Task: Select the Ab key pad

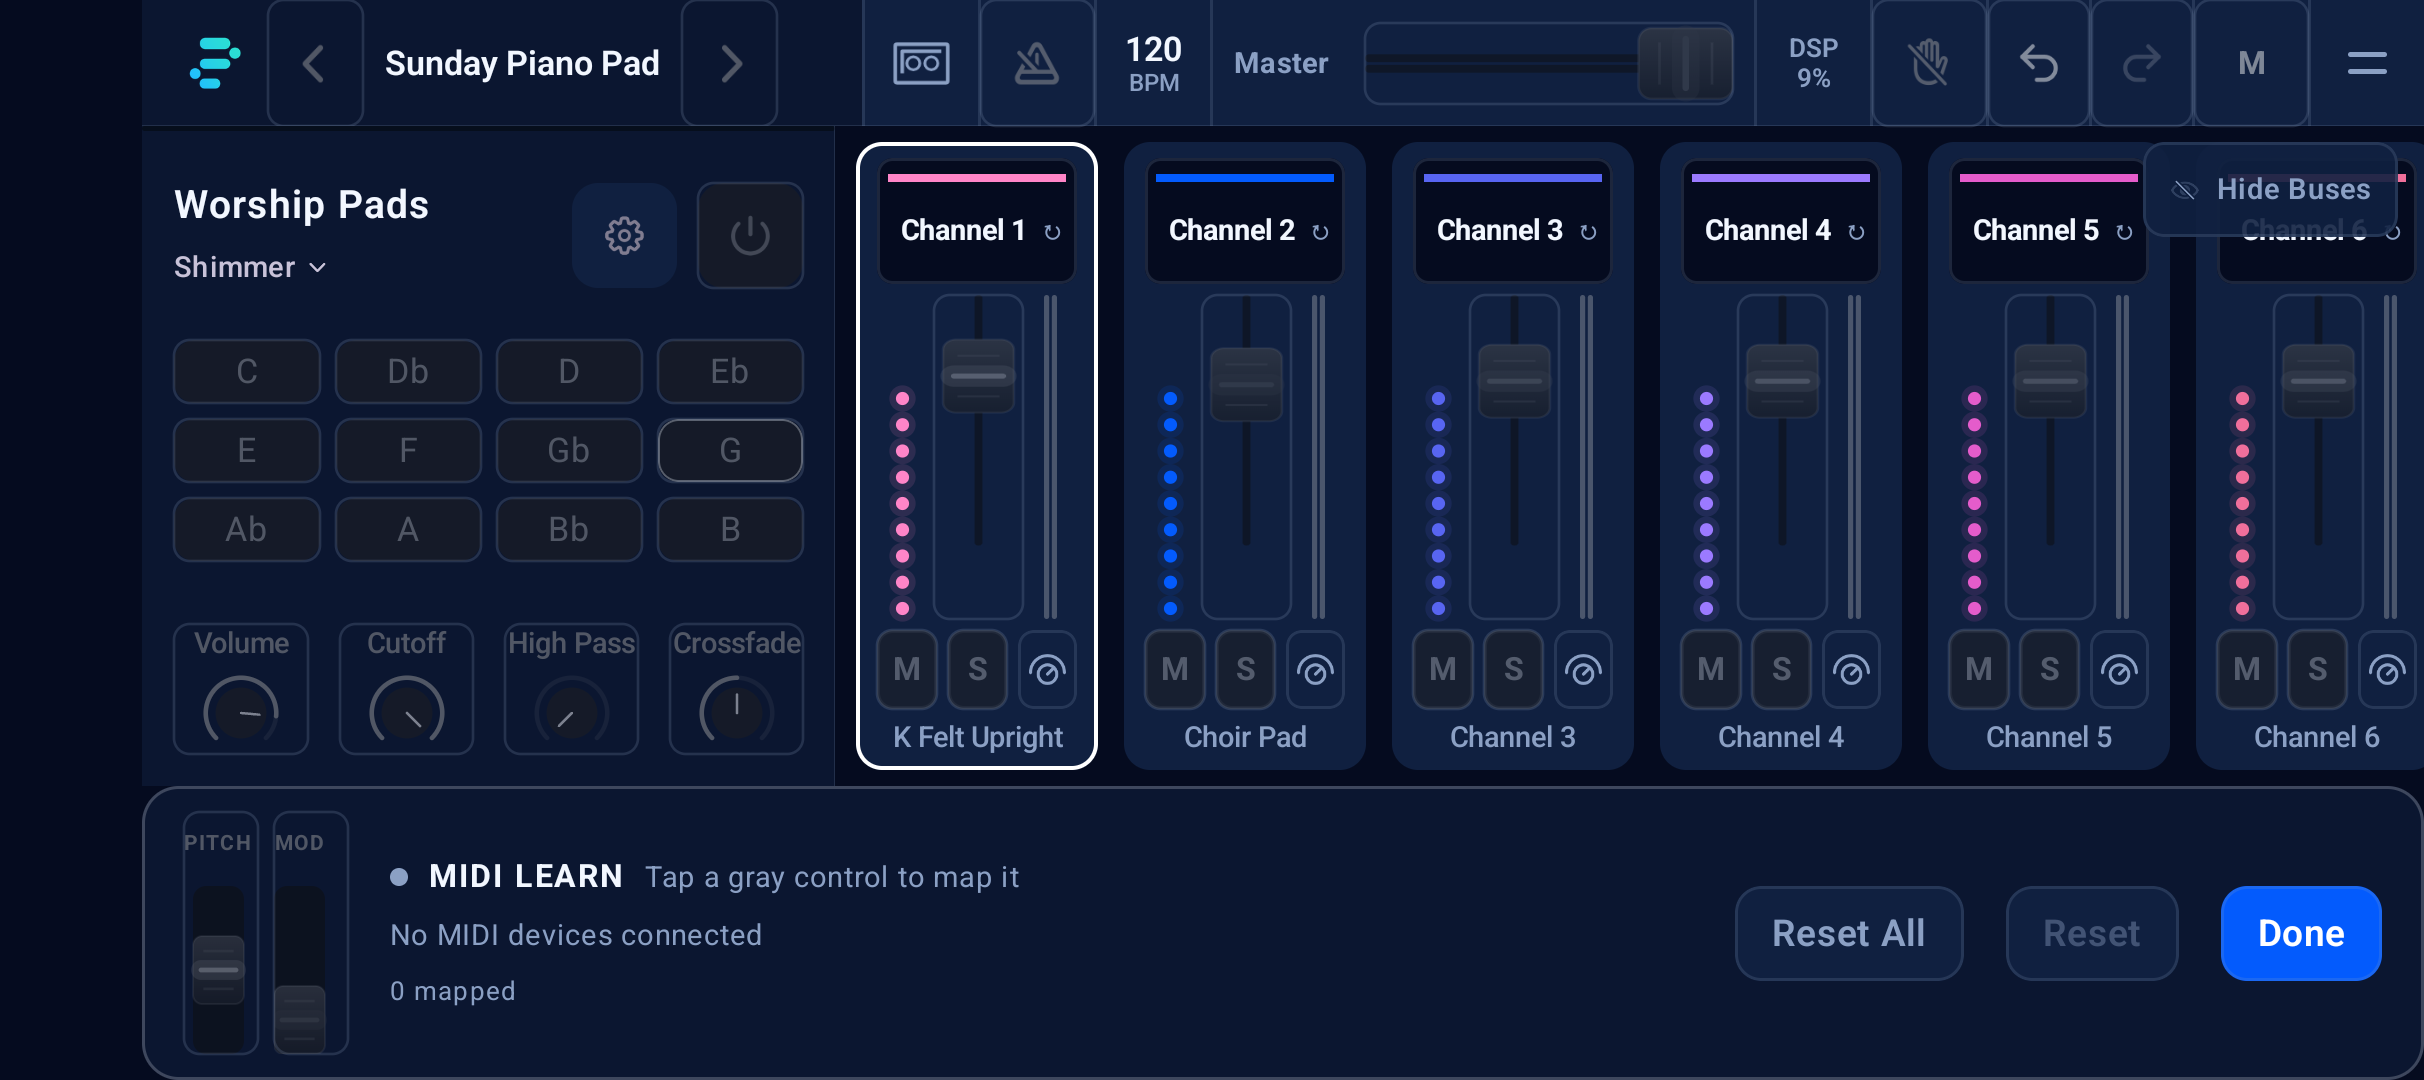Action: pos(247,529)
